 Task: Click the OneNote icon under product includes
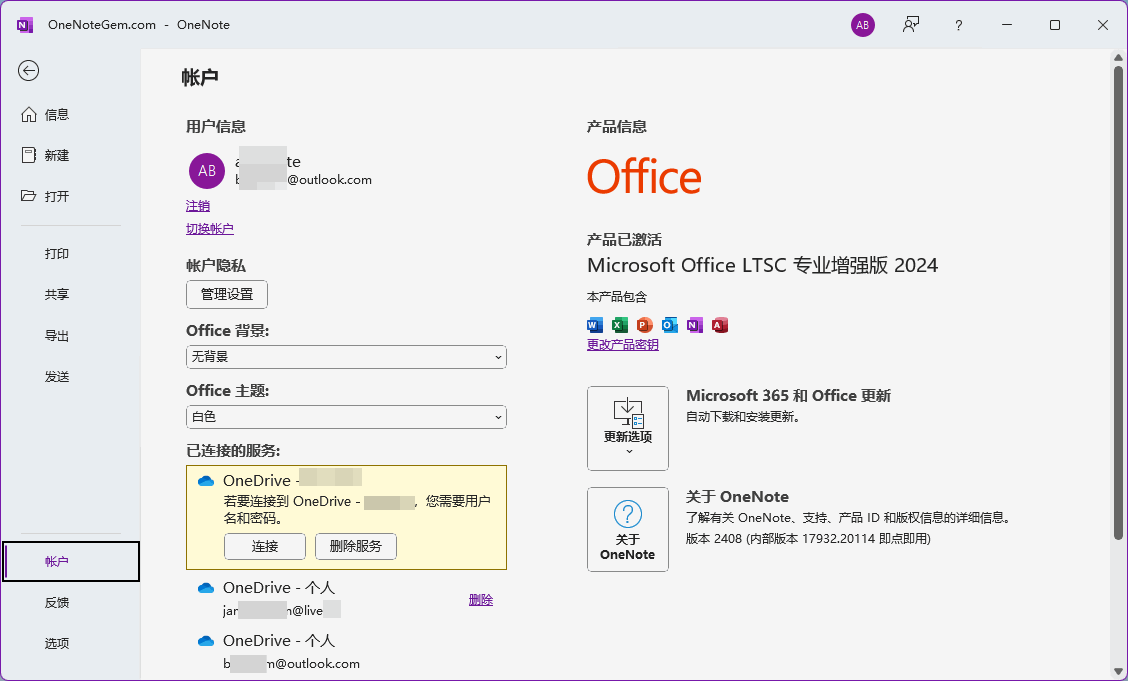point(694,325)
